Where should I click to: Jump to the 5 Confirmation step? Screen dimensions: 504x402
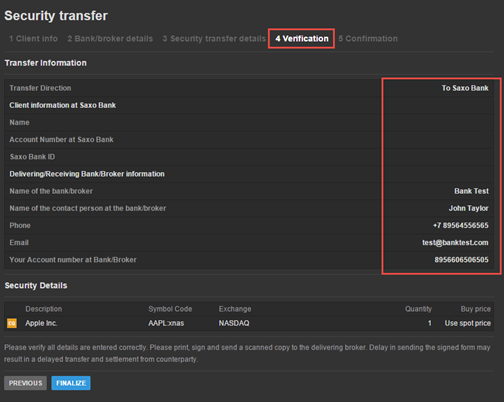[x=368, y=39]
